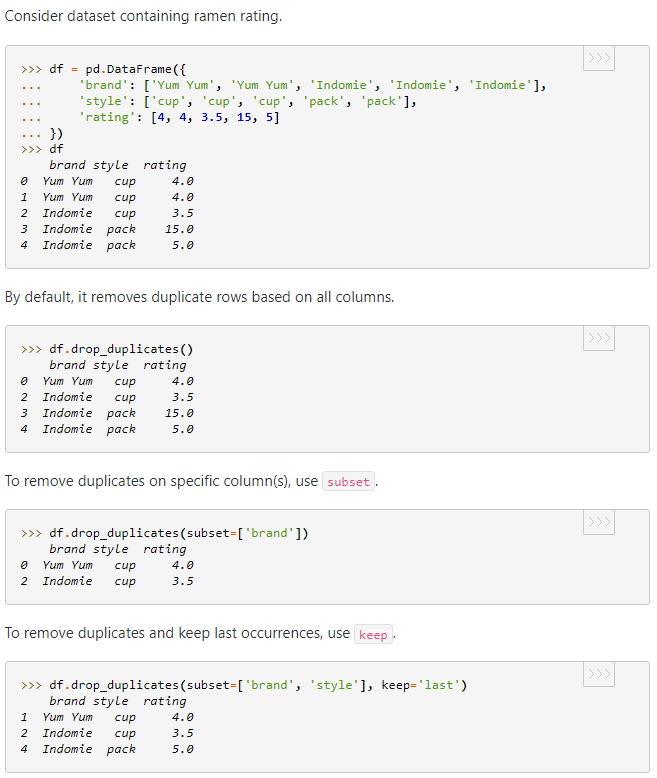Click the 'By default, it removes duplicate rows' sentence
The width and height of the screenshot is (657, 778).
point(199,297)
